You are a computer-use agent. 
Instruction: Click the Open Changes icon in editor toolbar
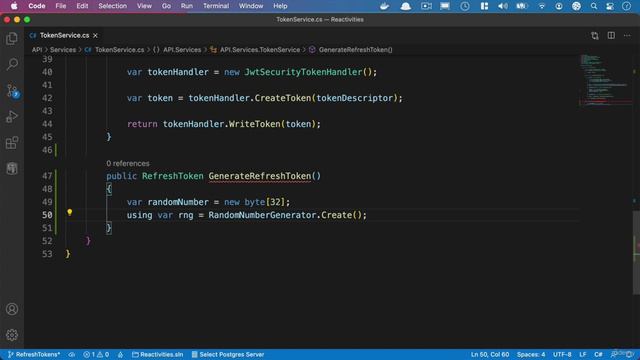595,36
